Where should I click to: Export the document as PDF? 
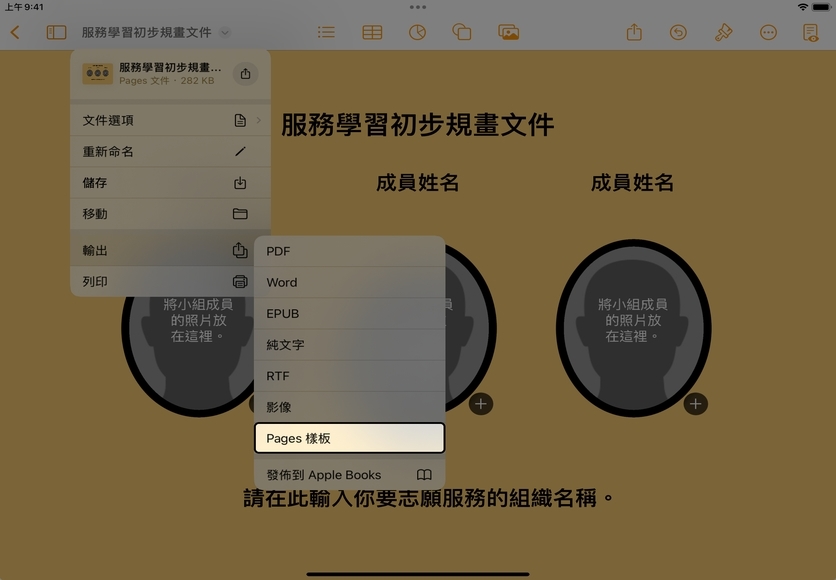(x=349, y=252)
